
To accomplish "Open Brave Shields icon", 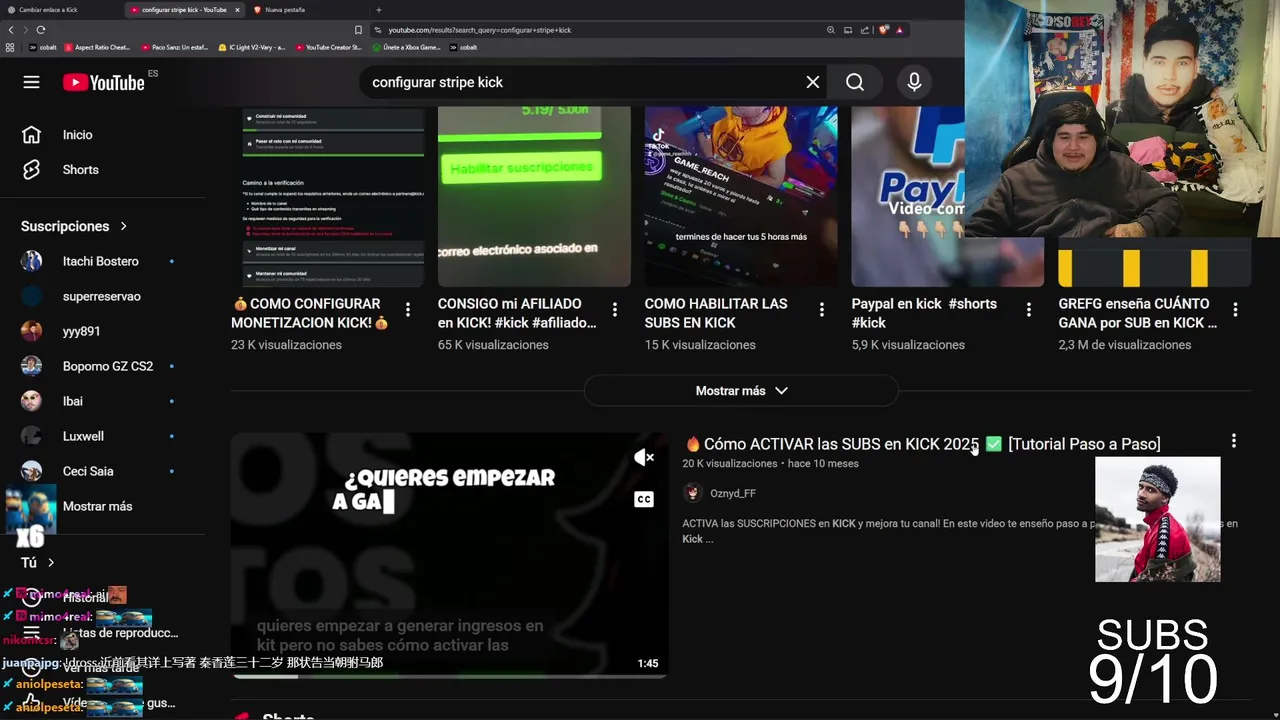I will [x=884, y=30].
